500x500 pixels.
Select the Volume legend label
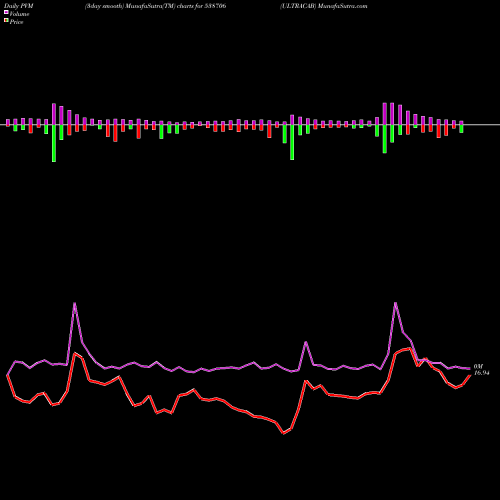tap(19, 14)
